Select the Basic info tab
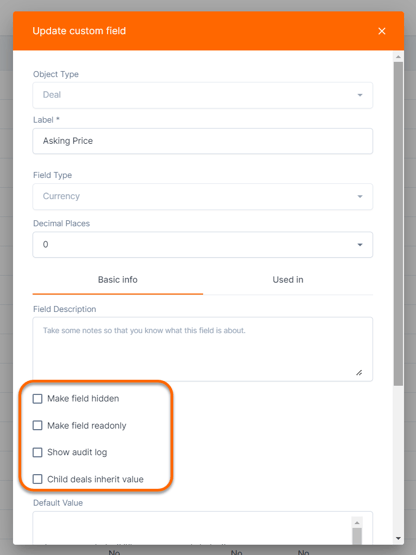Screen dimensions: 416x555 118,280
